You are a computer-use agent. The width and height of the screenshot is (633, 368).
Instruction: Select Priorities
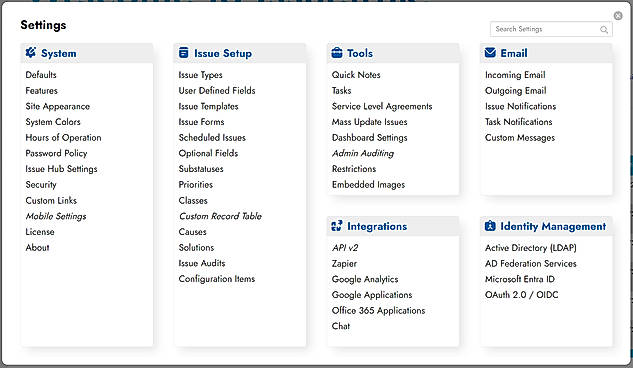pyautogui.click(x=196, y=185)
